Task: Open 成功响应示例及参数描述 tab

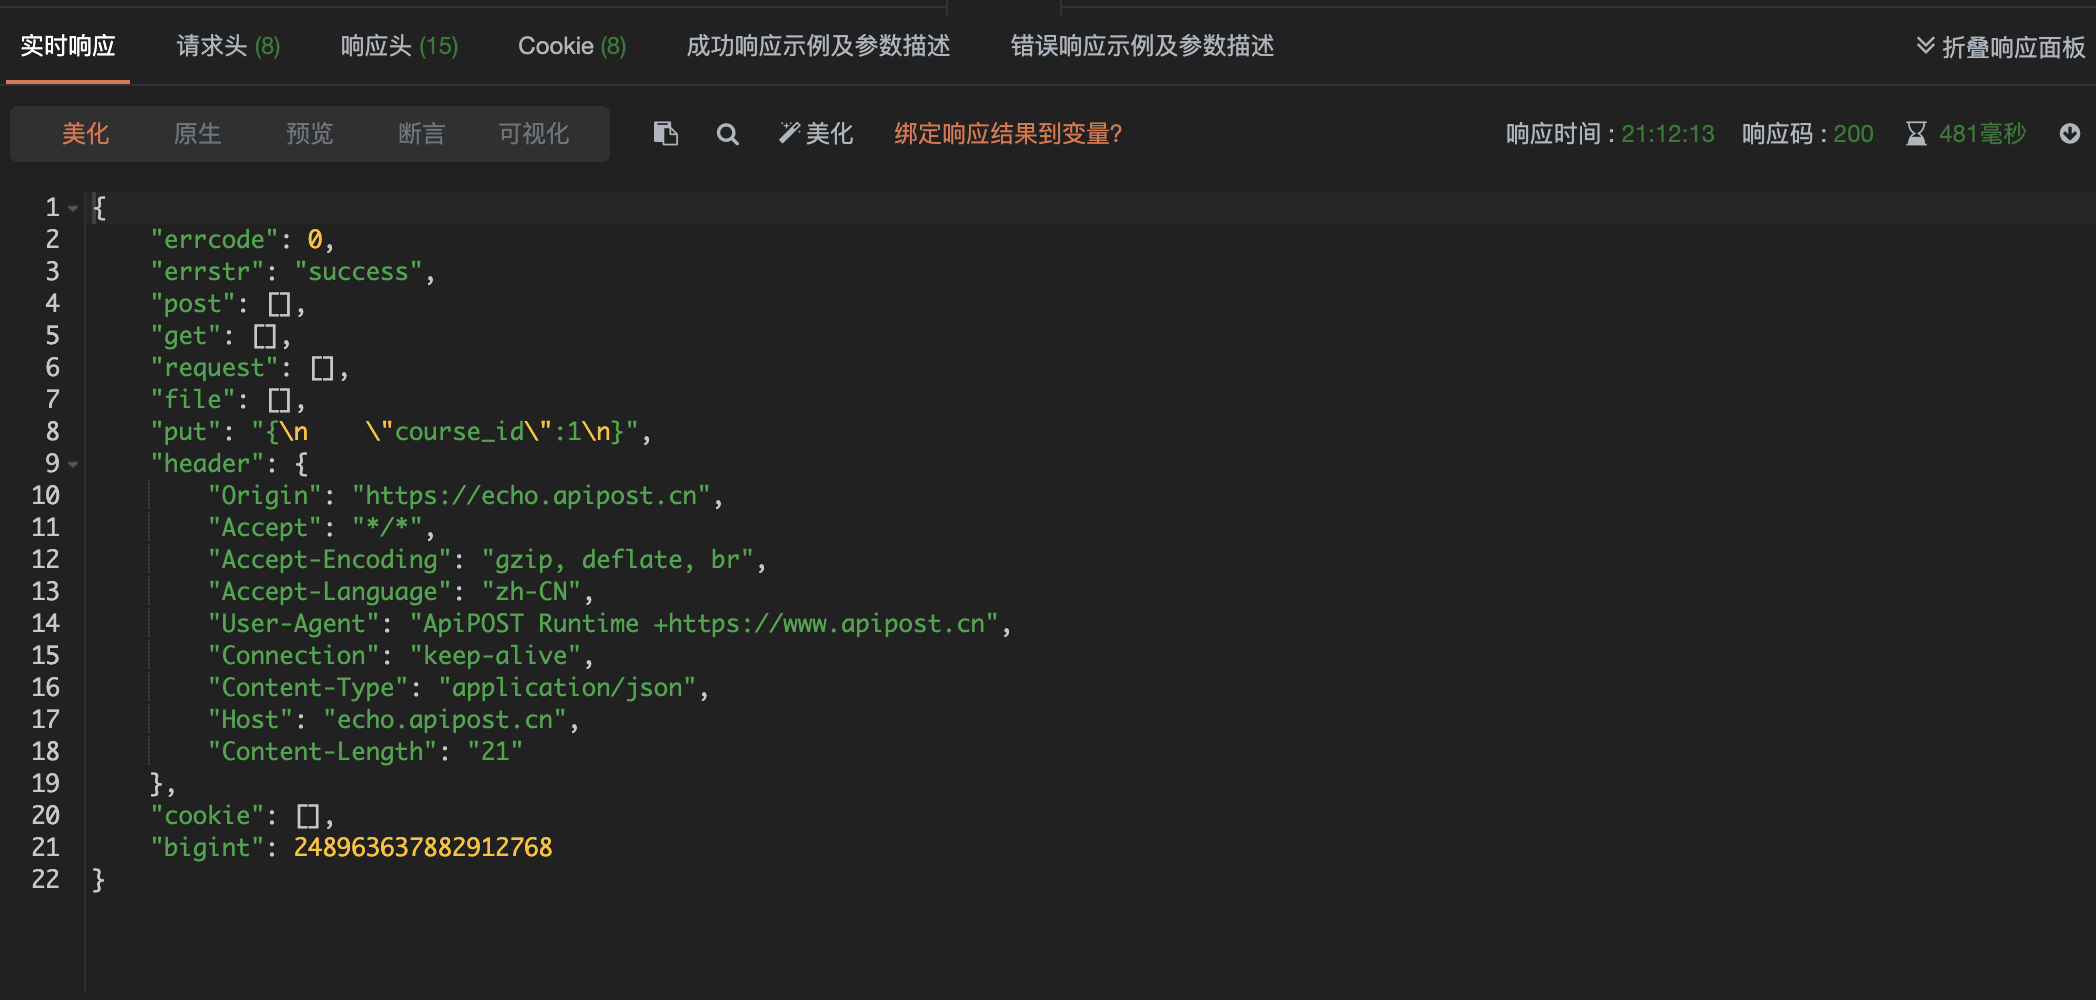Action: [x=818, y=46]
